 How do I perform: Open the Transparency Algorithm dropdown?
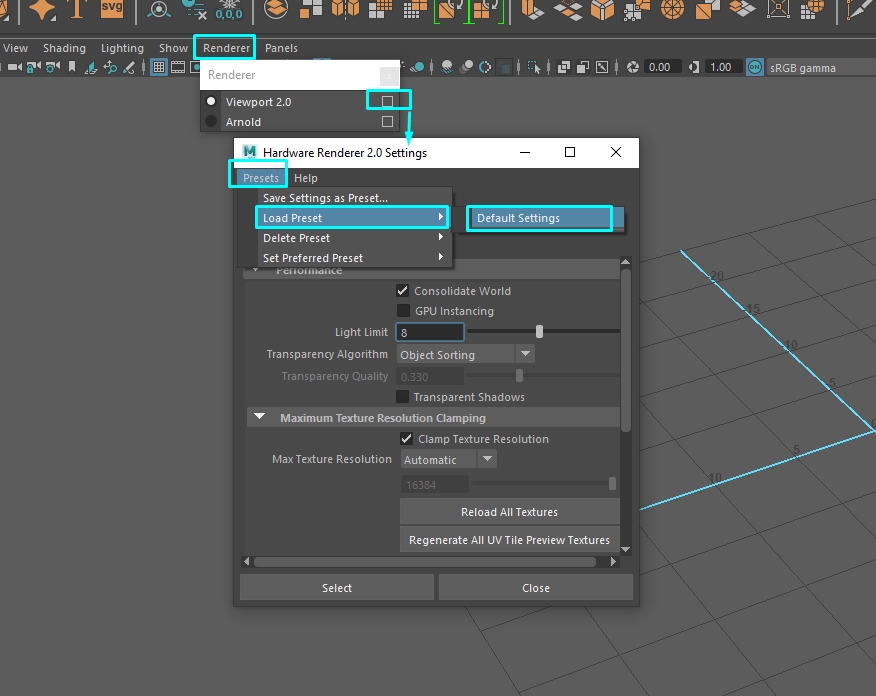465,354
